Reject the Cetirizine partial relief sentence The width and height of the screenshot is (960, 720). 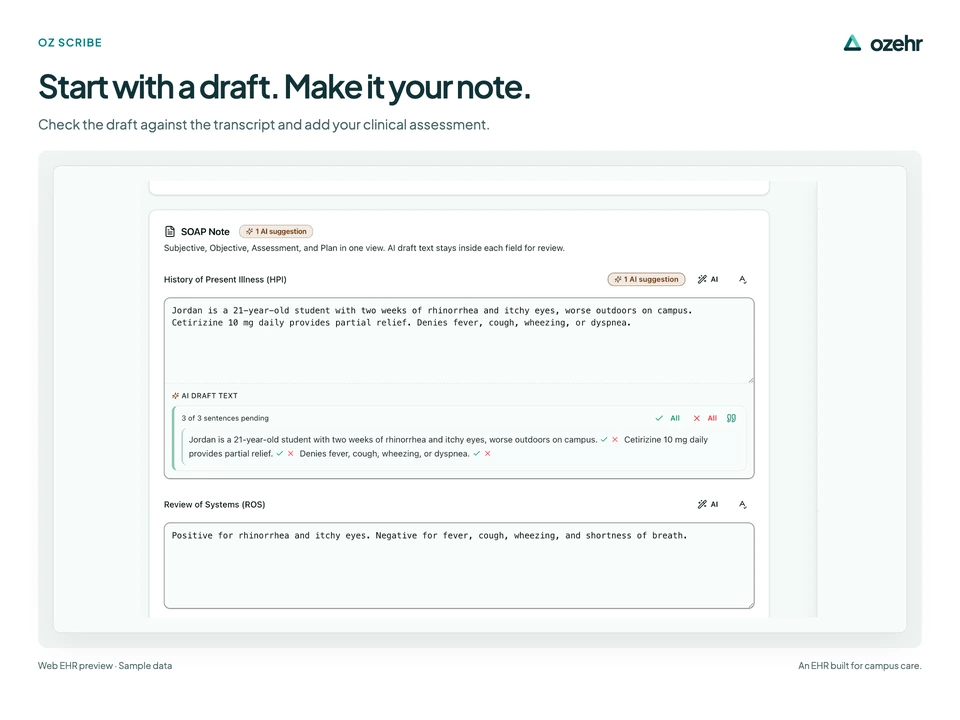290,454
